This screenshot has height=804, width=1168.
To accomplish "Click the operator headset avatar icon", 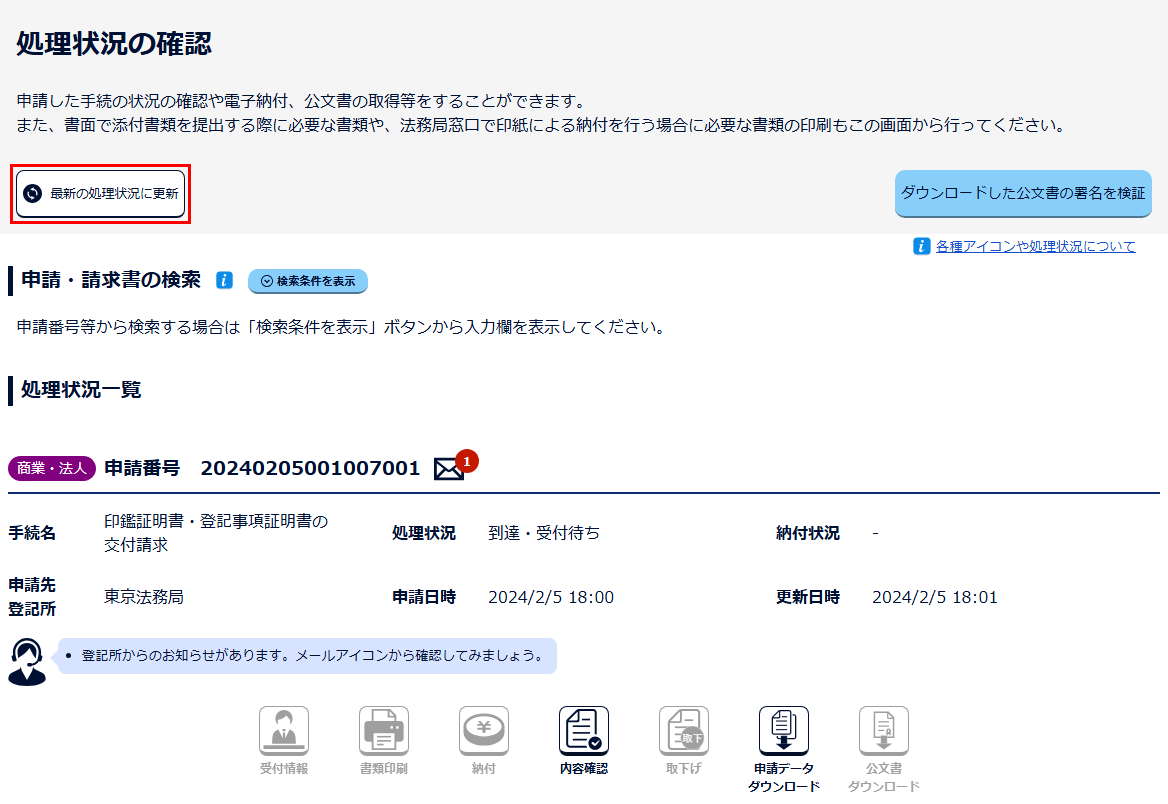I will click(27, 661).
